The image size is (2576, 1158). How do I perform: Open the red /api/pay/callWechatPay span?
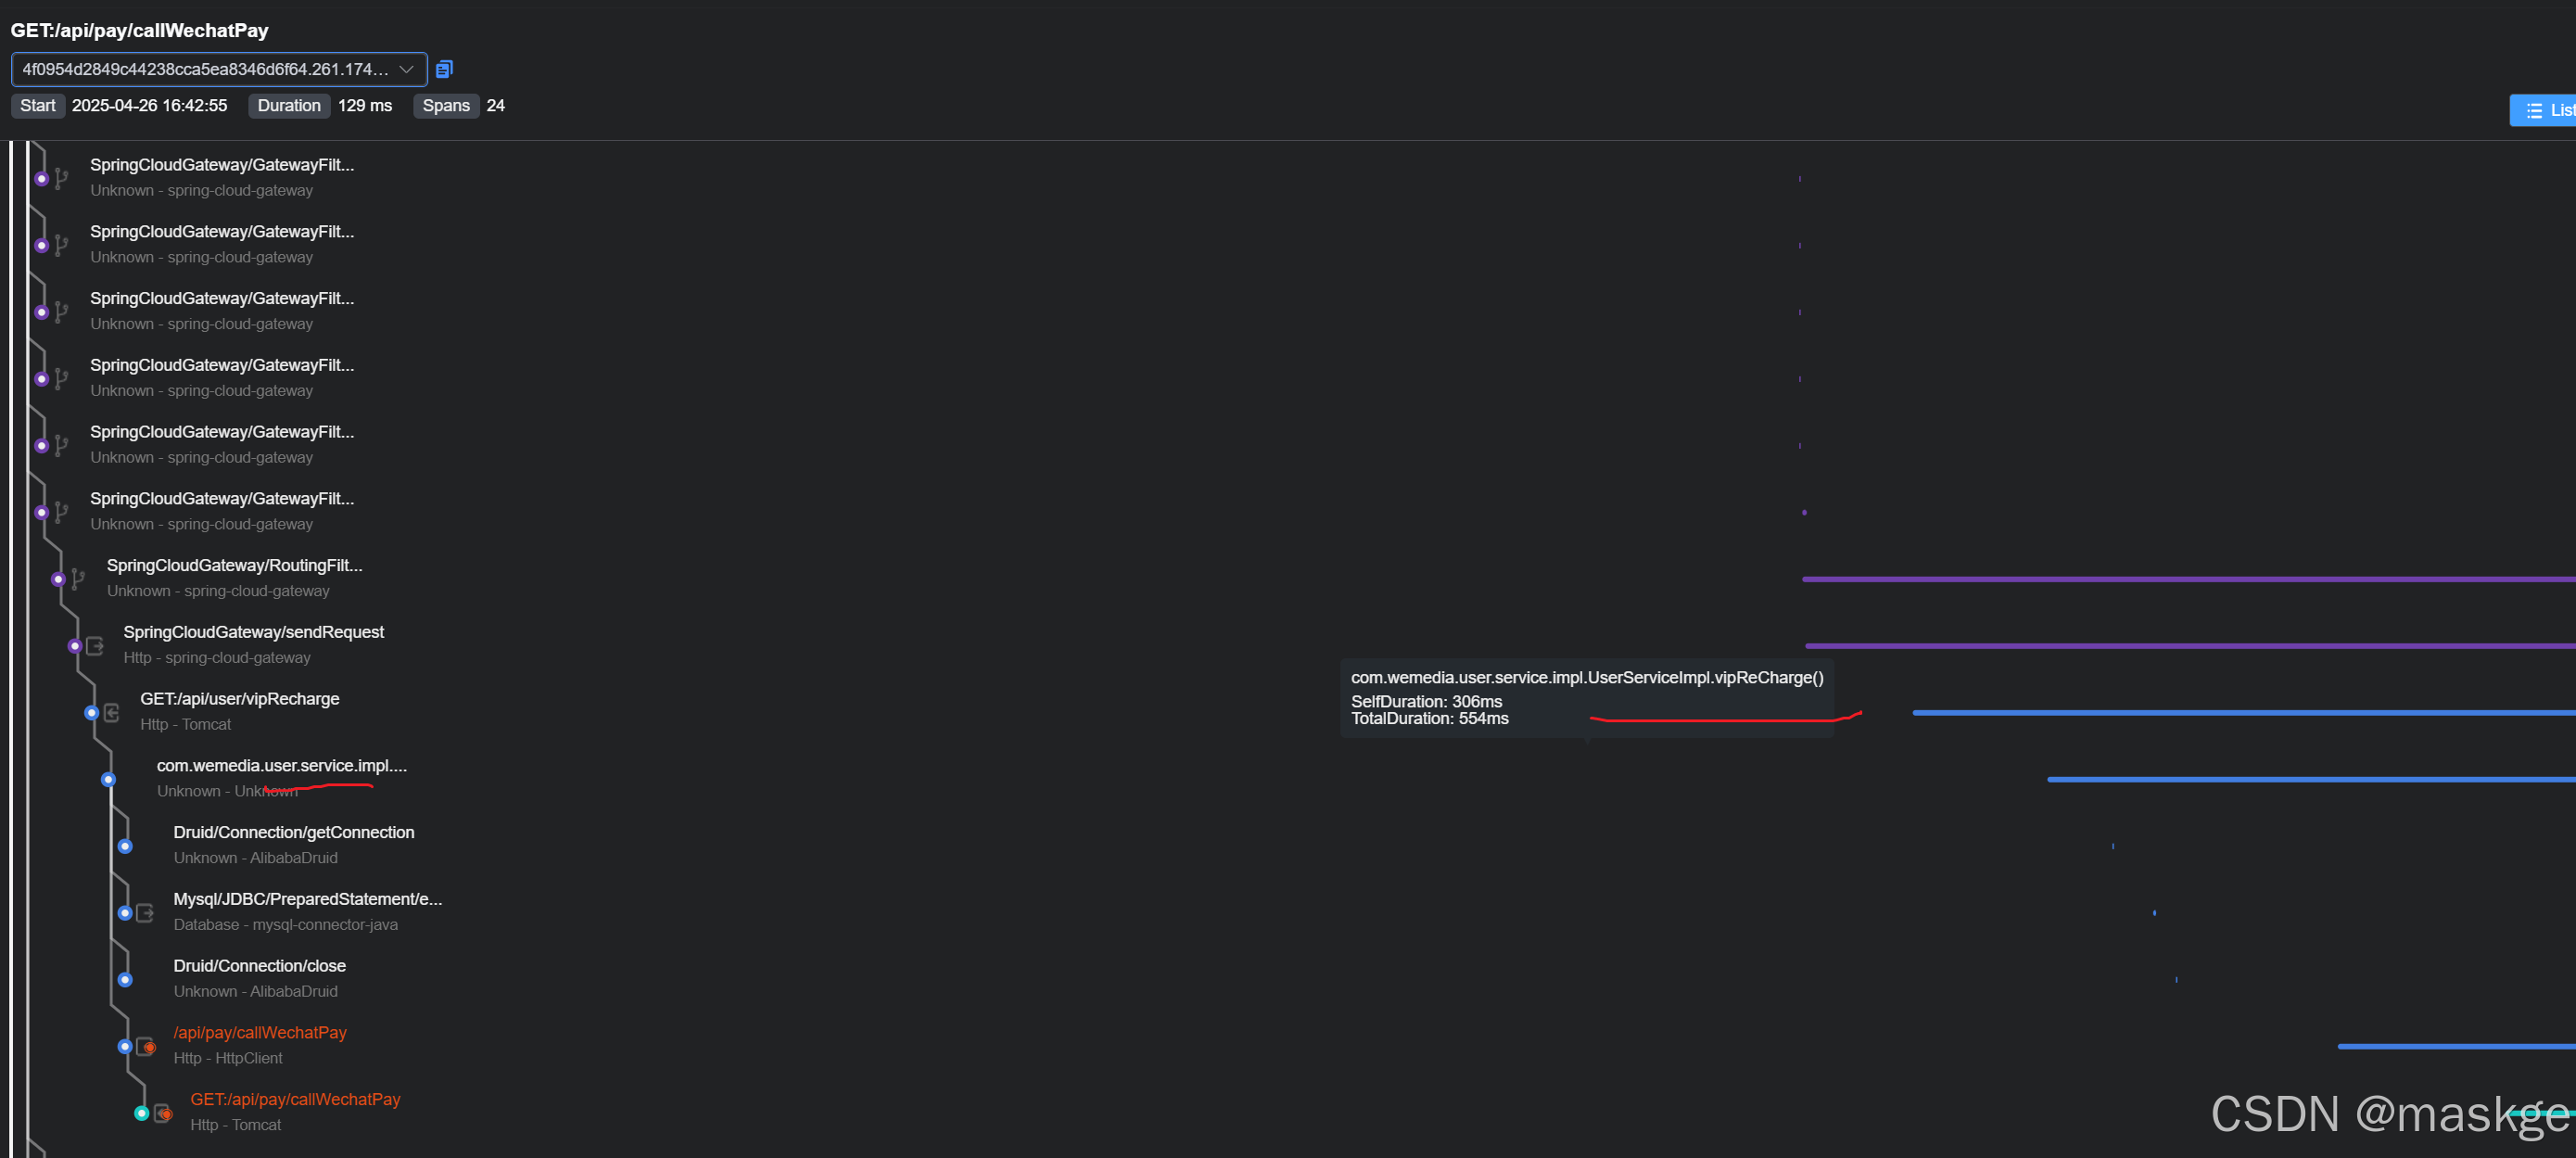coord(259,1032)
